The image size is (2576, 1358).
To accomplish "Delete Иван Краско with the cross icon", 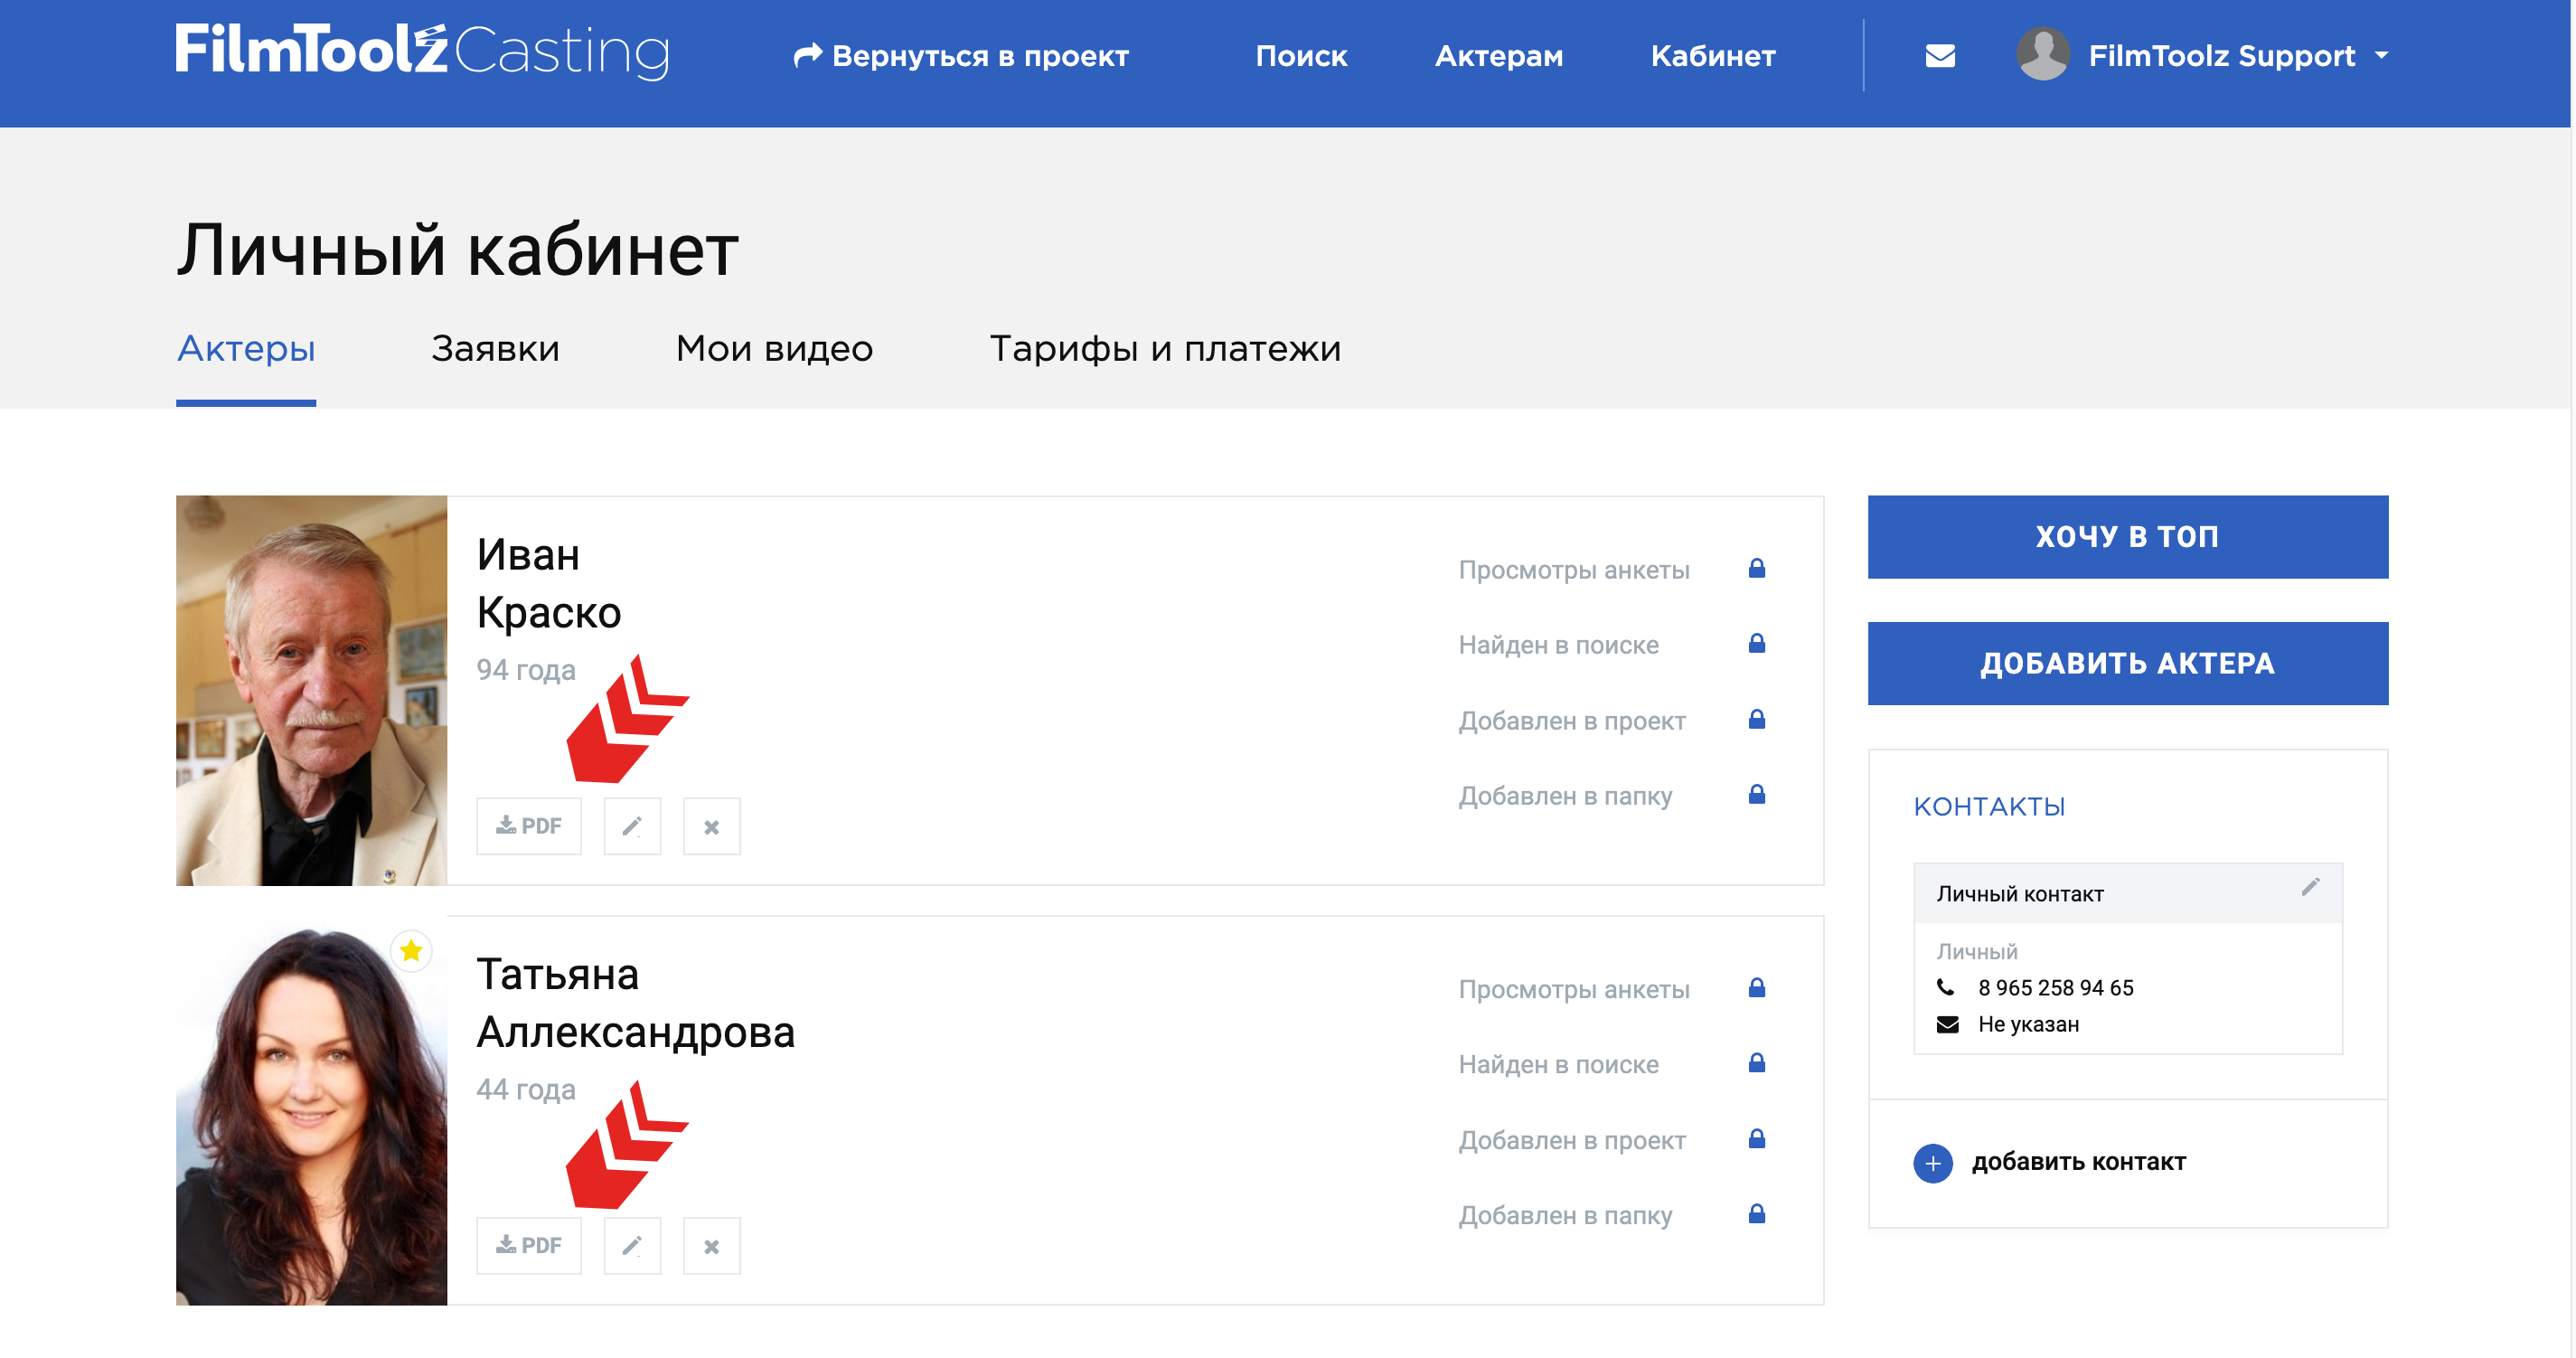I will [712, 826].
